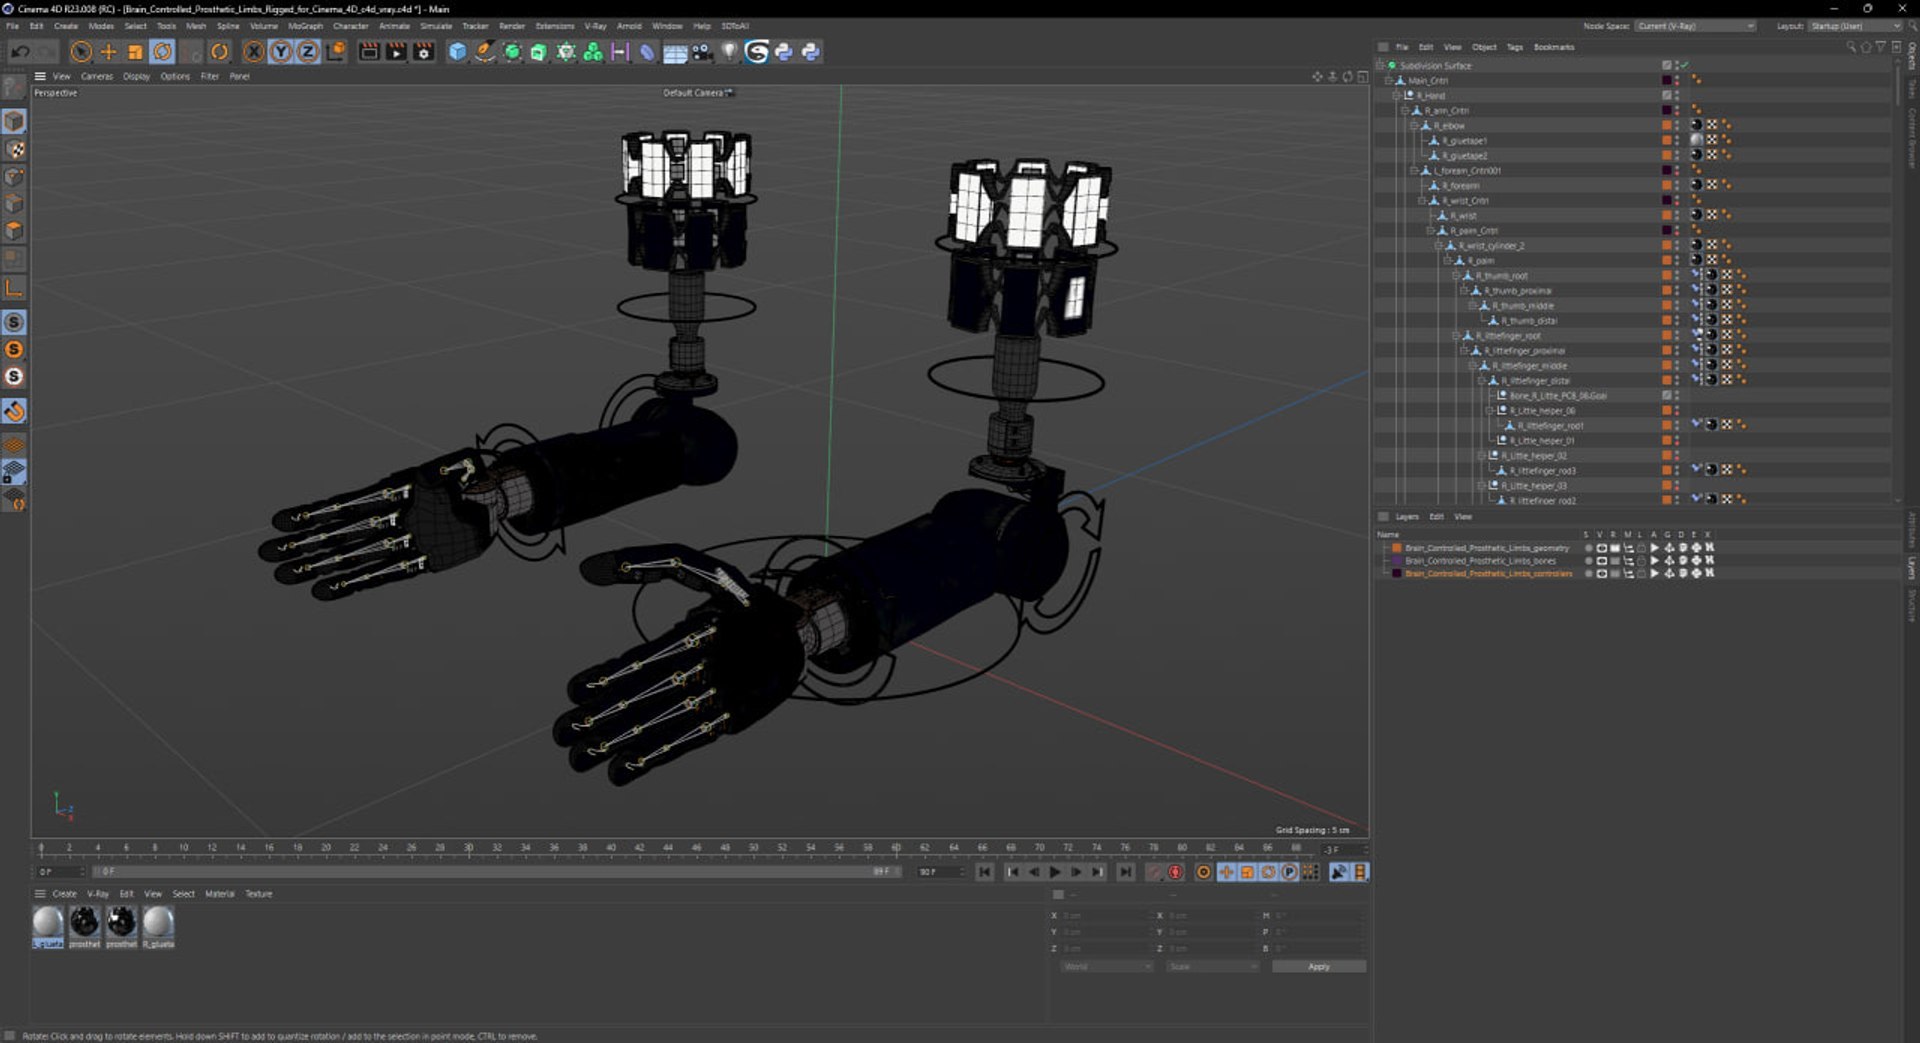The height and width of the screenshot is (1043, 1920).
Task: Play the animation forward
Action: (1055, 873)
